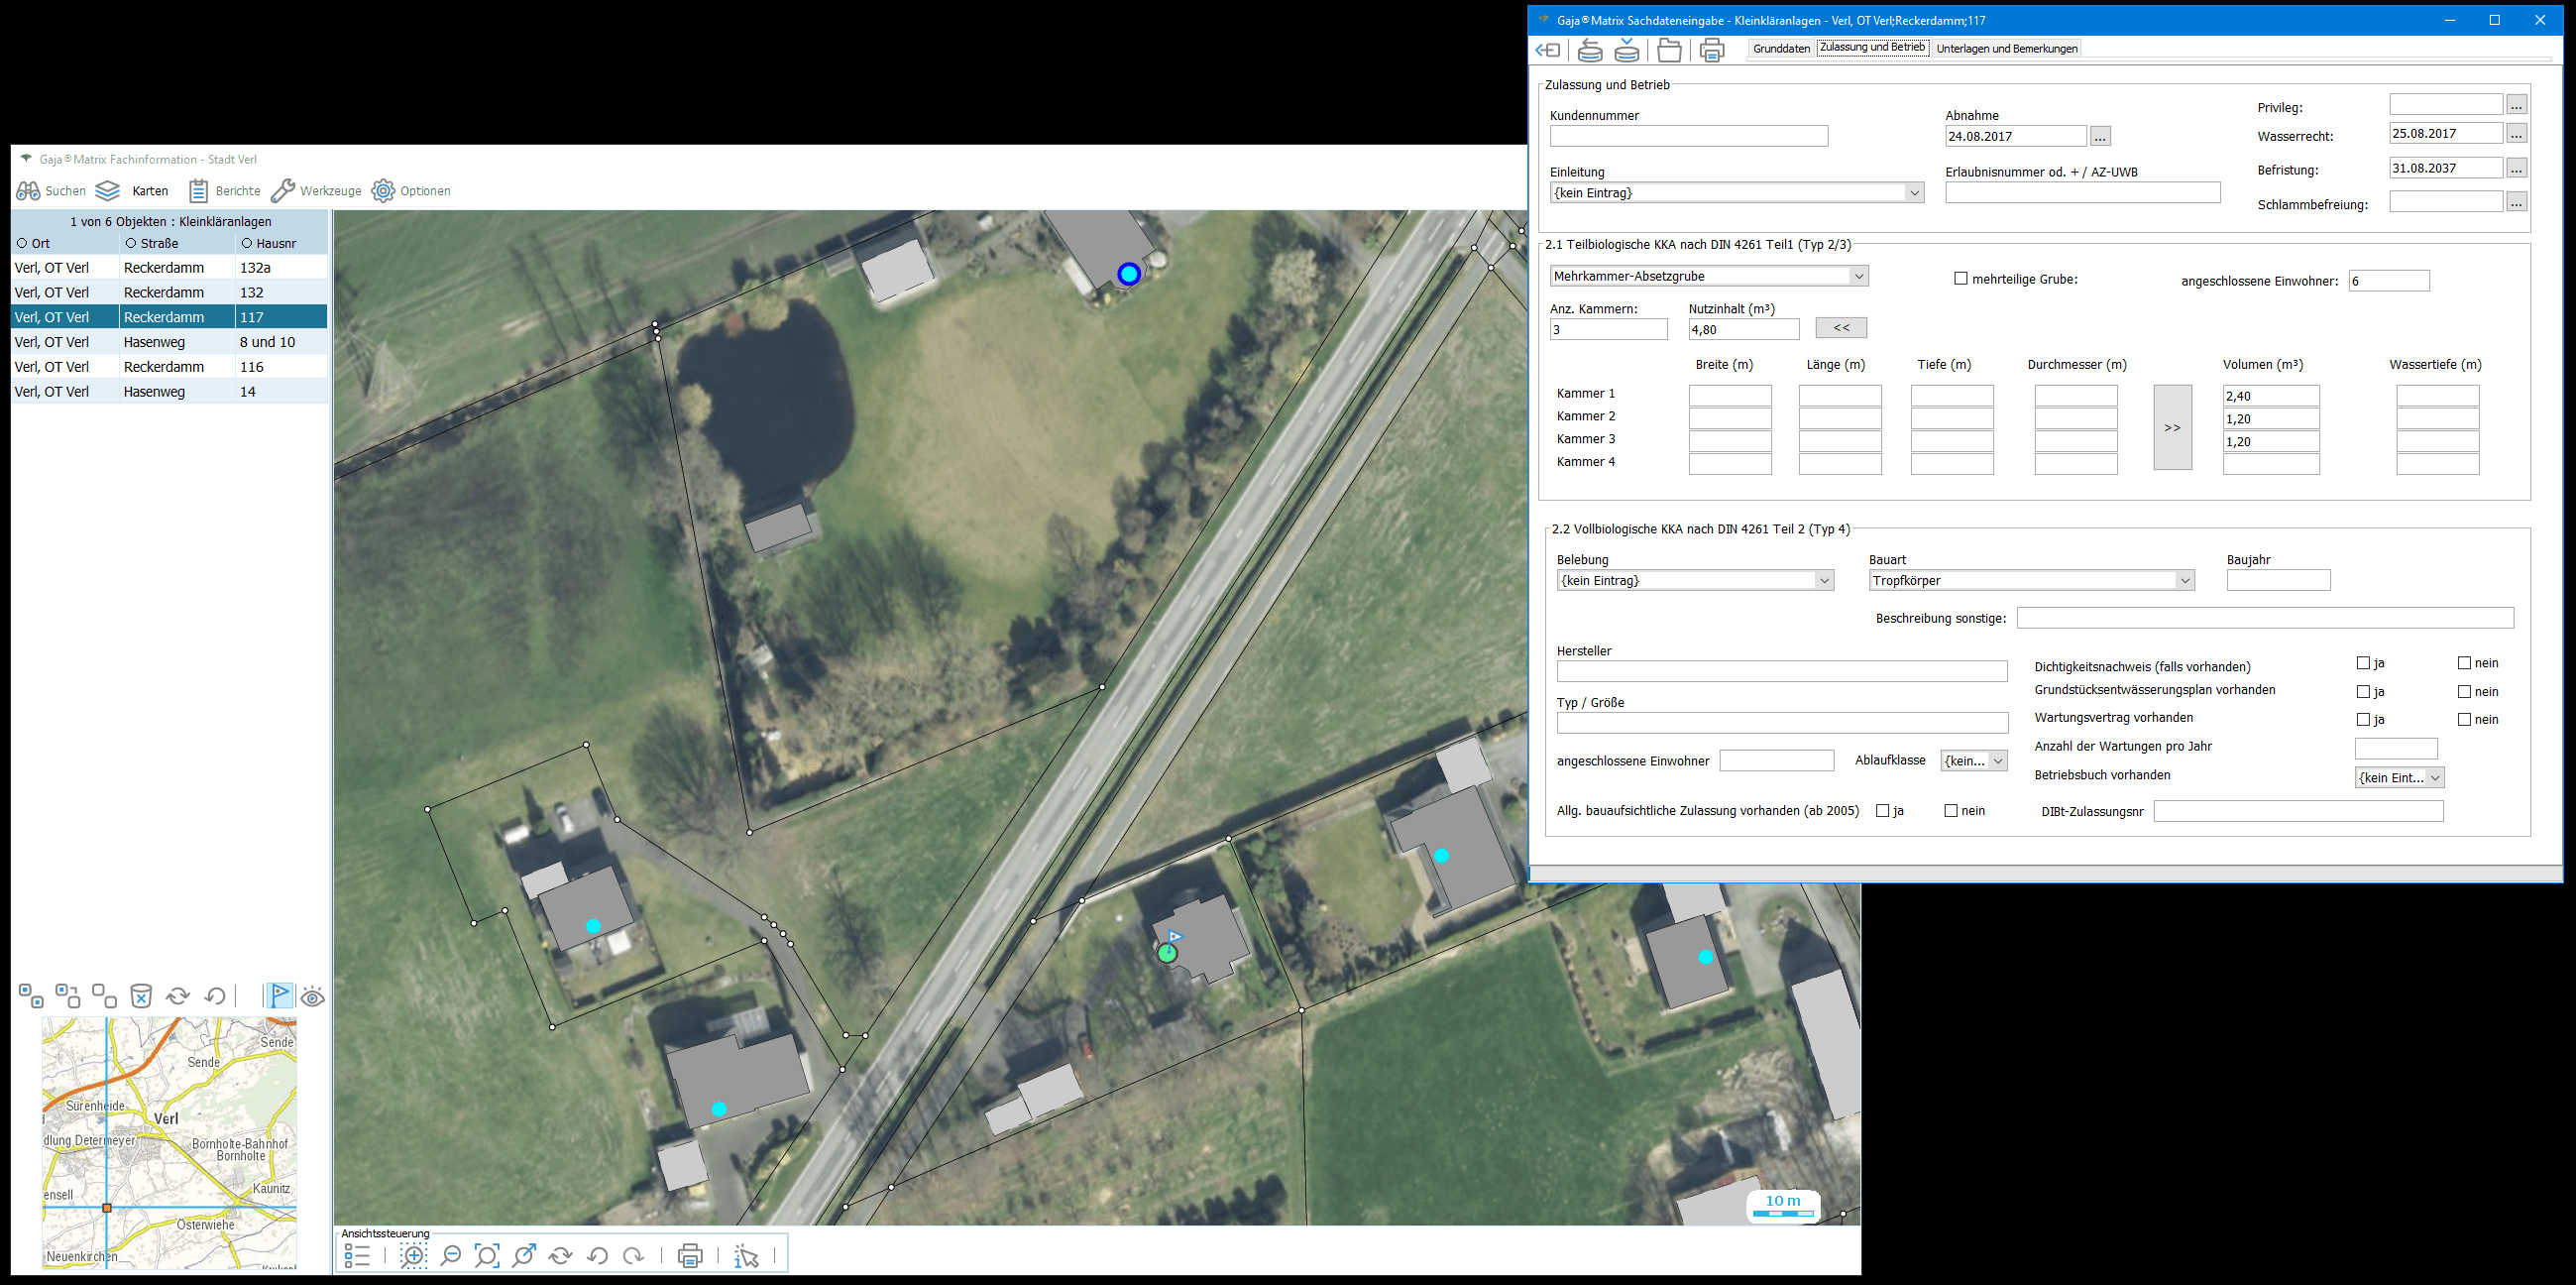Check 'nein' for Dichtigkeitsnachweis
Viewport: 2576px width, 1285px height.
[x=2464, y=663]
